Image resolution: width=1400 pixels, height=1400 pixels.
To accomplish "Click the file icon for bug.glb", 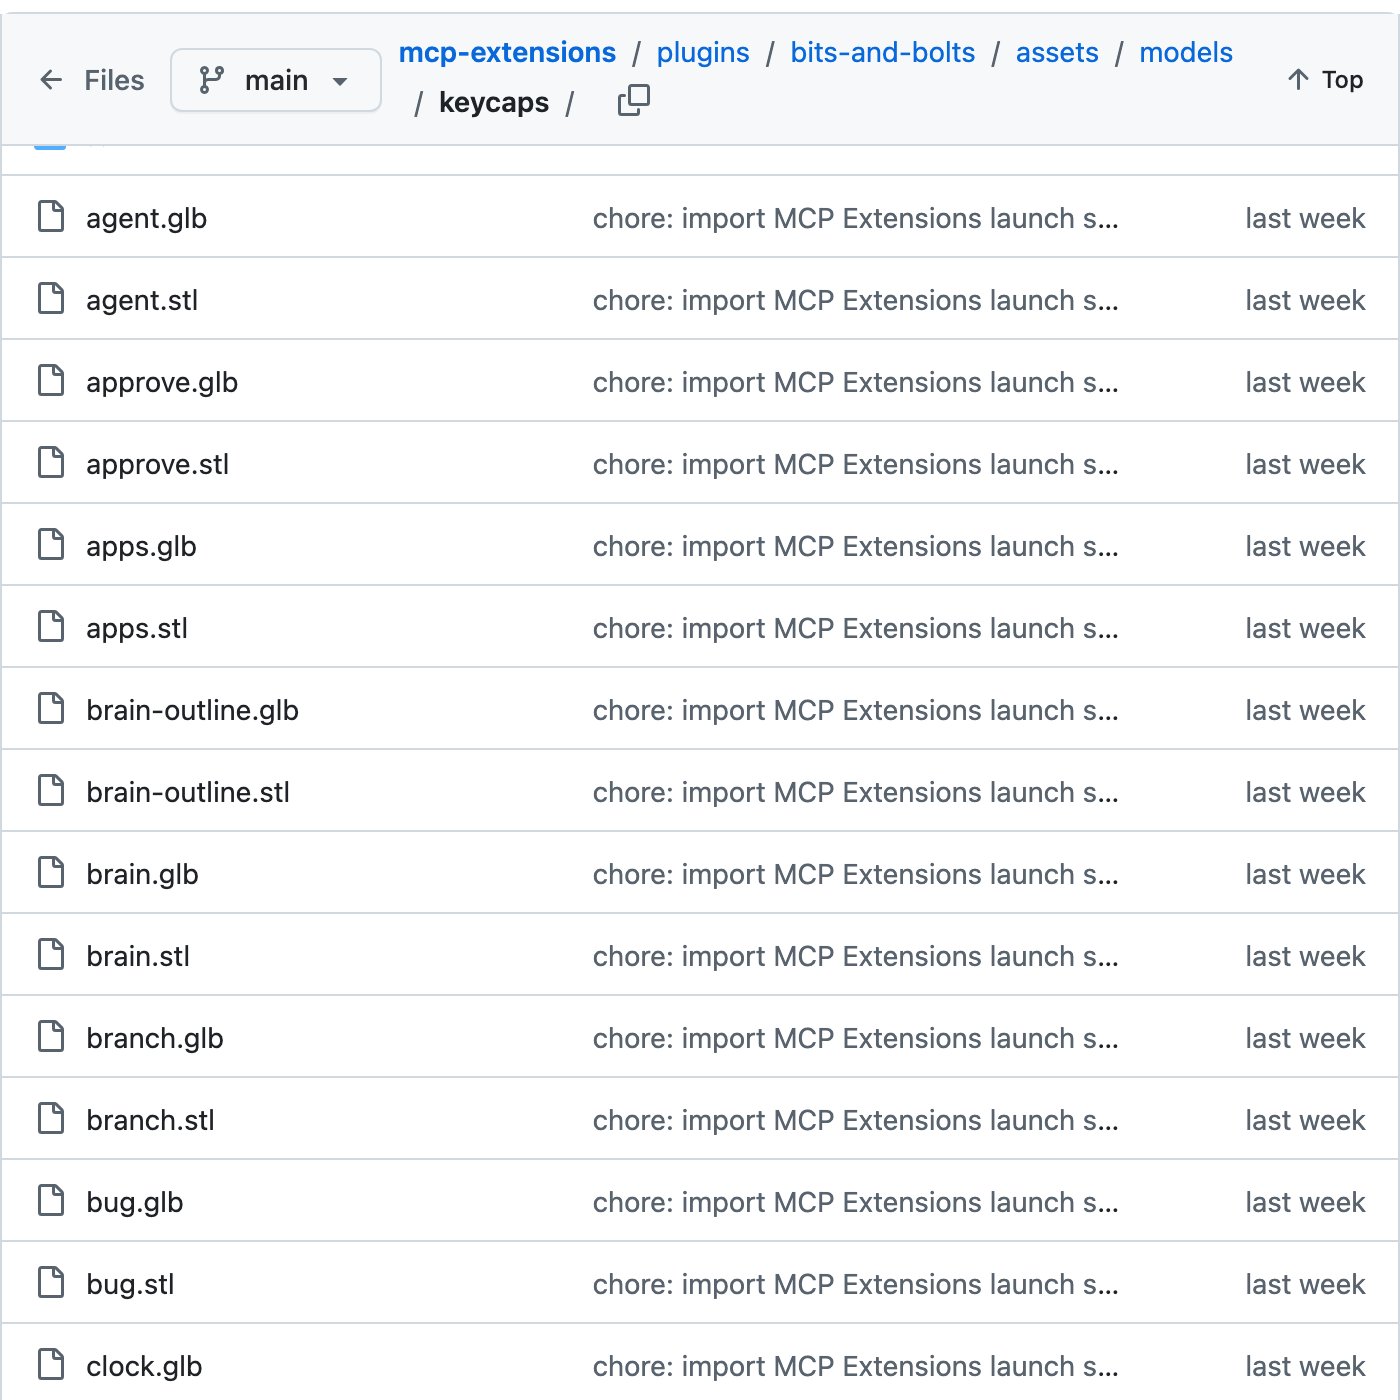I will [x=51, y=1201].
